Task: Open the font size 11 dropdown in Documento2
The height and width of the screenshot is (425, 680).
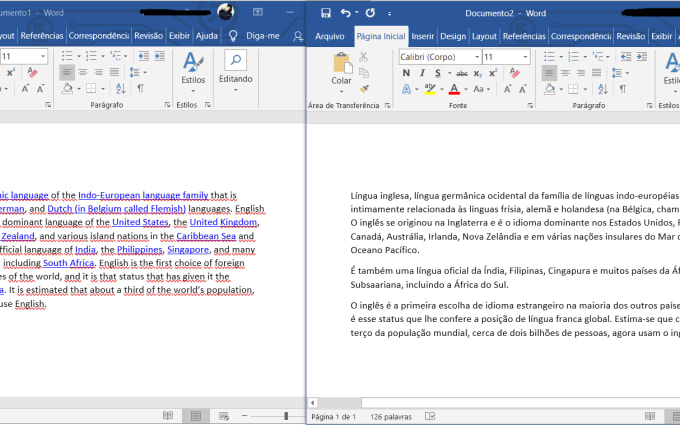Action: [x=525, y=57]
